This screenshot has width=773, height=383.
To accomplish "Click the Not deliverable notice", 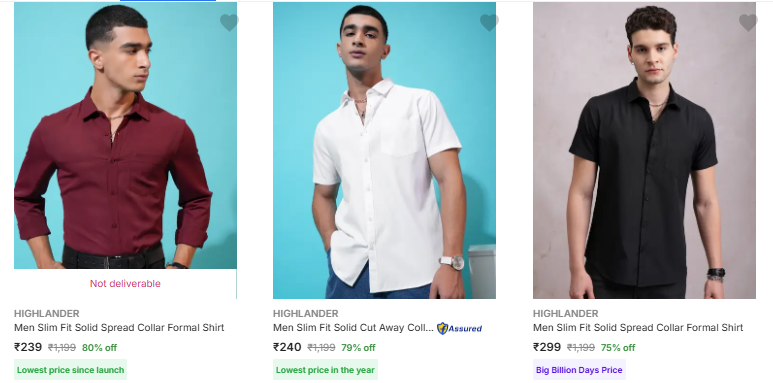I will pos(125,283).
